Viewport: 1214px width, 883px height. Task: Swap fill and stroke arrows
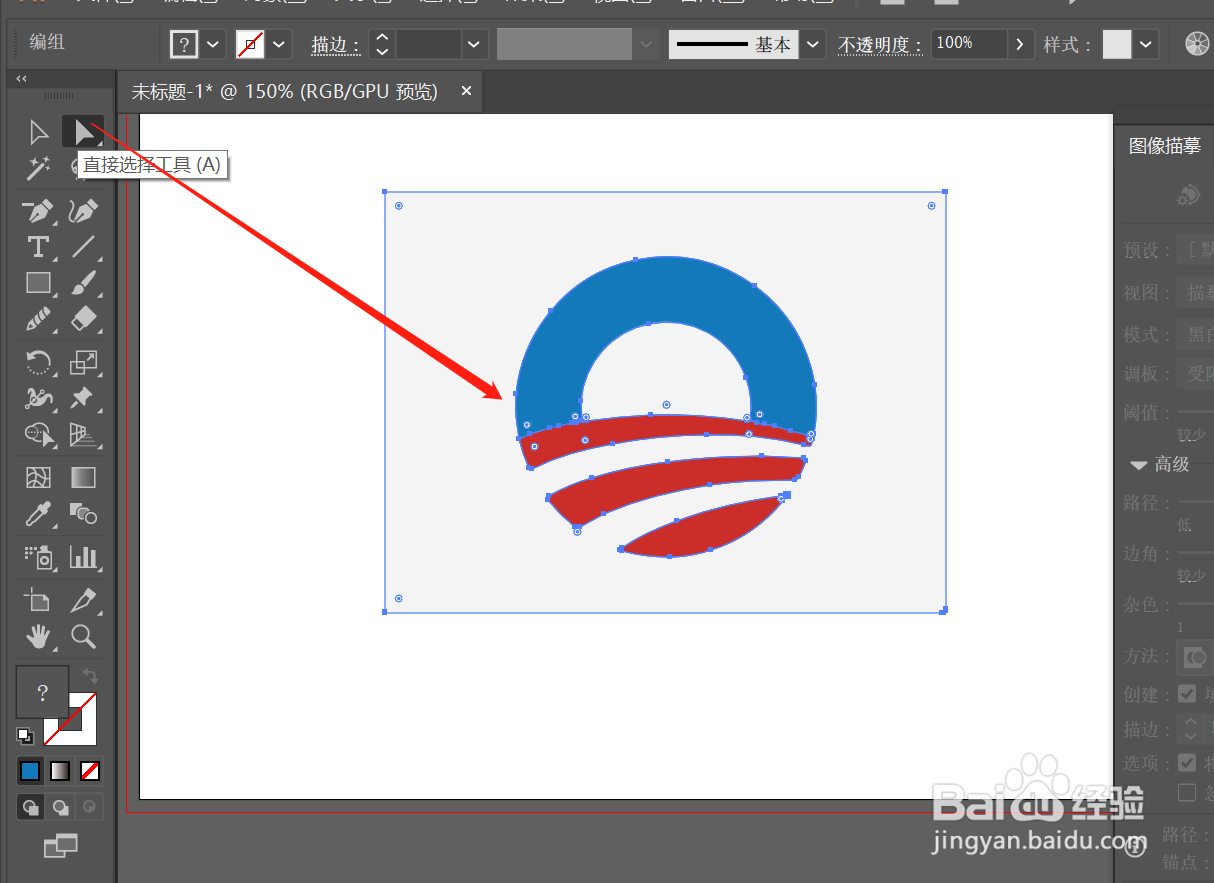point(90,676)
